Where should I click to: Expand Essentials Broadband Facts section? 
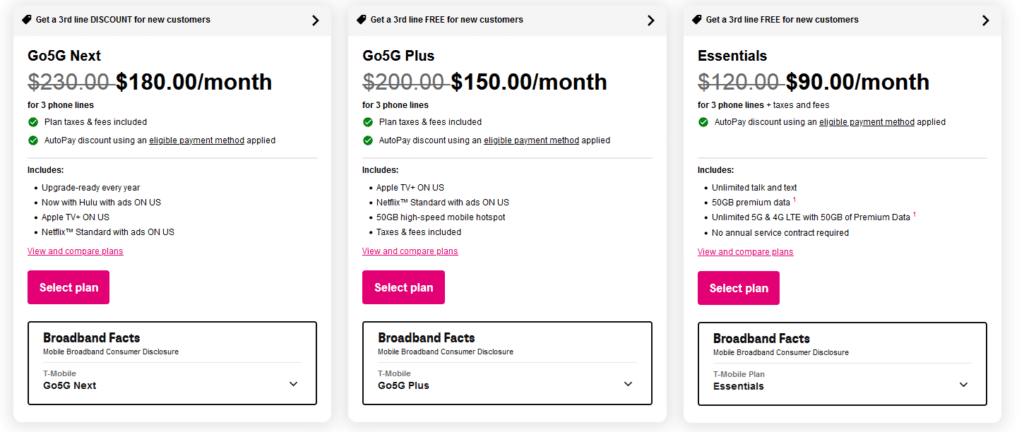click(963, 384)
